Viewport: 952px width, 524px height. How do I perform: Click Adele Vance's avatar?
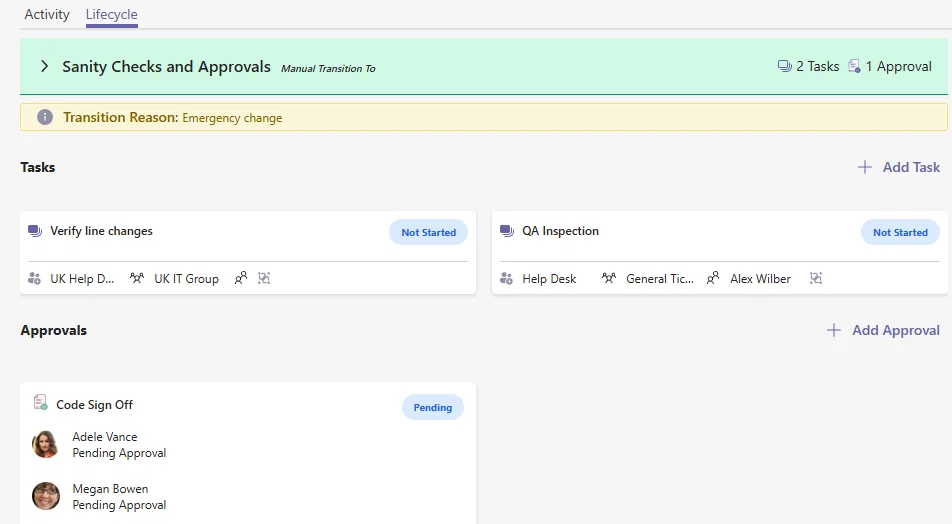pyautogui.click(x=46, y=444)
